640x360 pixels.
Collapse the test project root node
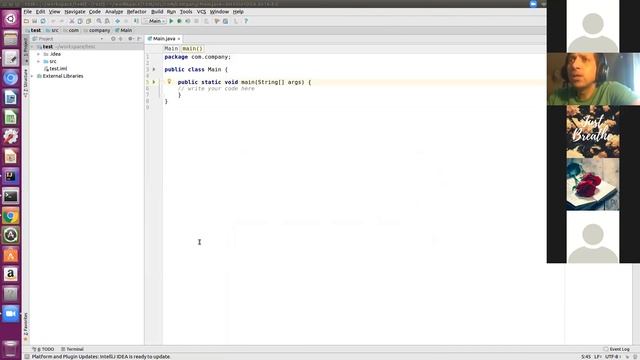(x=32, y=47)
